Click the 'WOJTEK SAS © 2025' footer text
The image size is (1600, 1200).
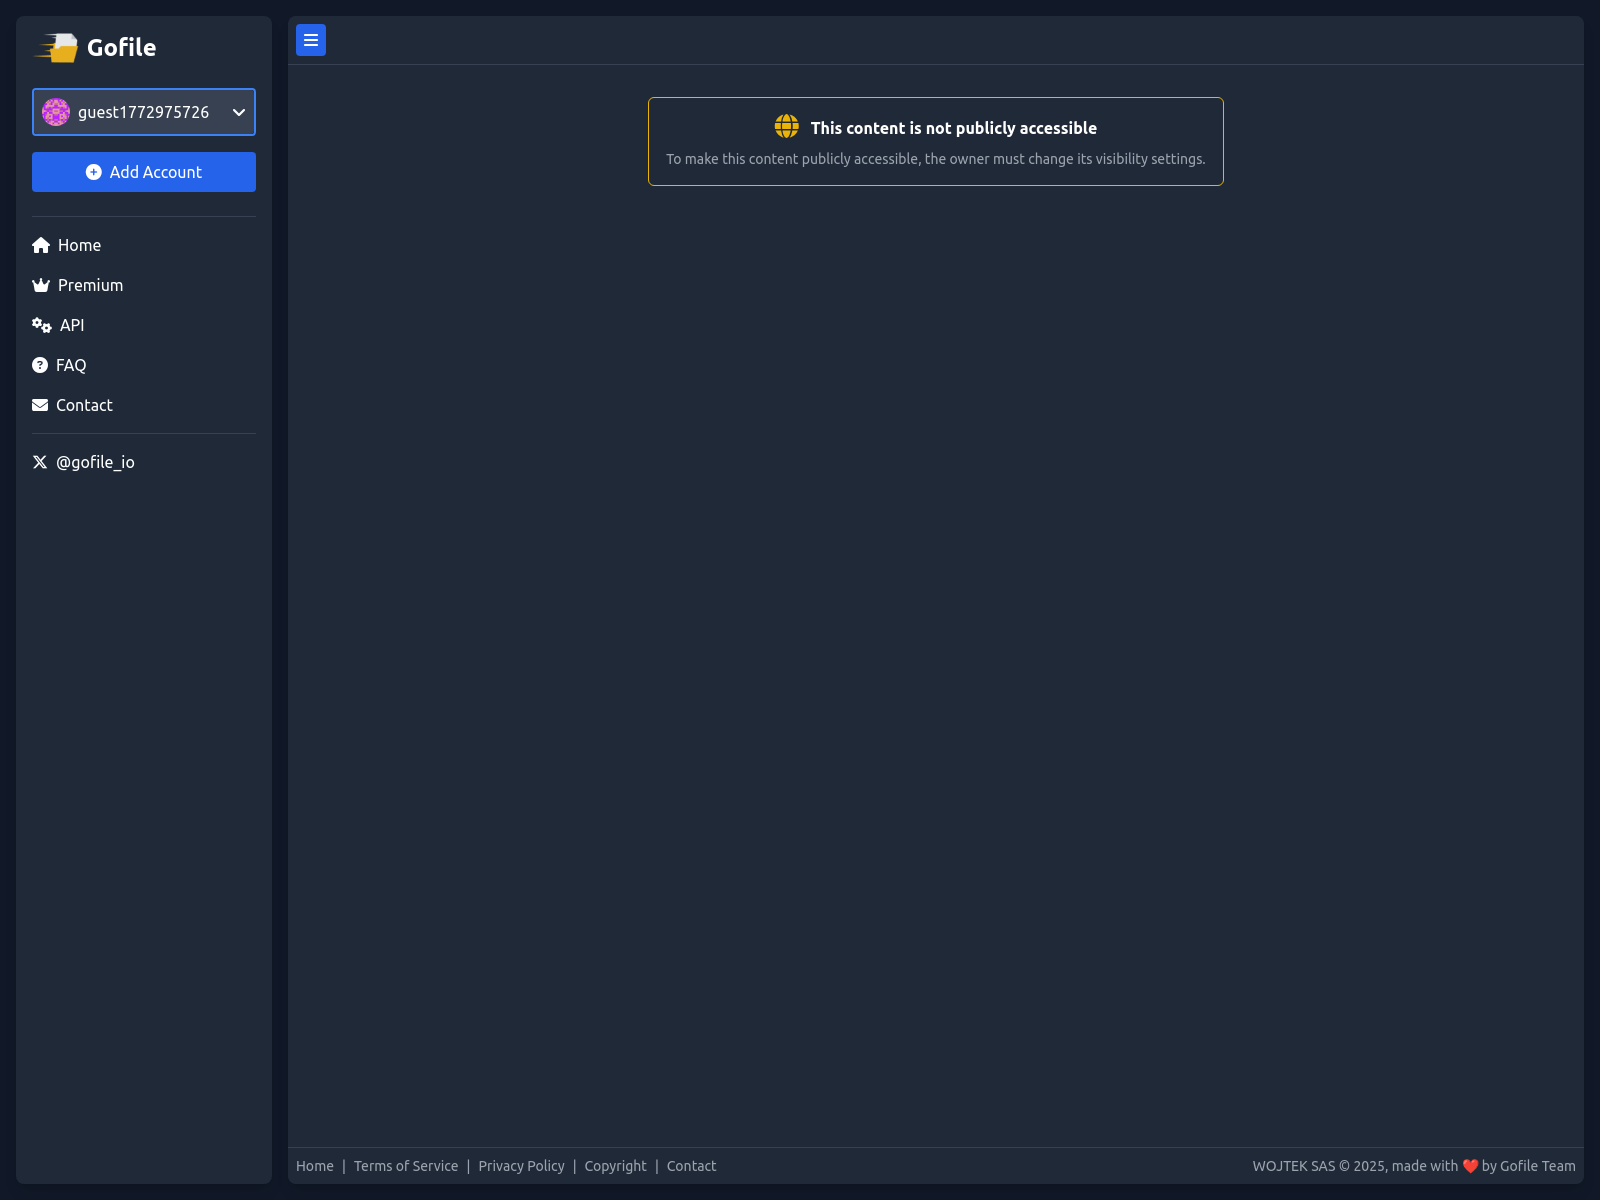point(1320,1166)
